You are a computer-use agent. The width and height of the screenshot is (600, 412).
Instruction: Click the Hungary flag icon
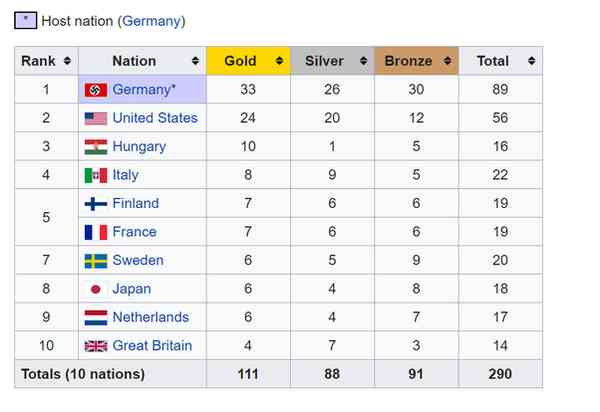coord(96,147)
